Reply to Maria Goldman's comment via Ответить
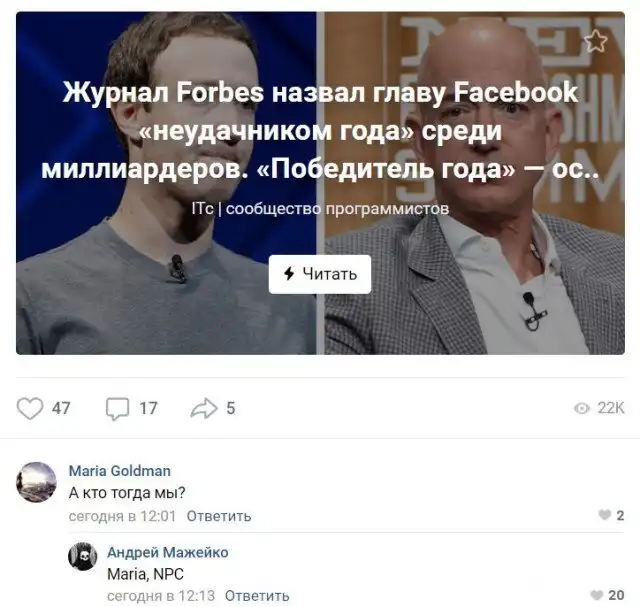640x607 pixels. coord(219,516)
